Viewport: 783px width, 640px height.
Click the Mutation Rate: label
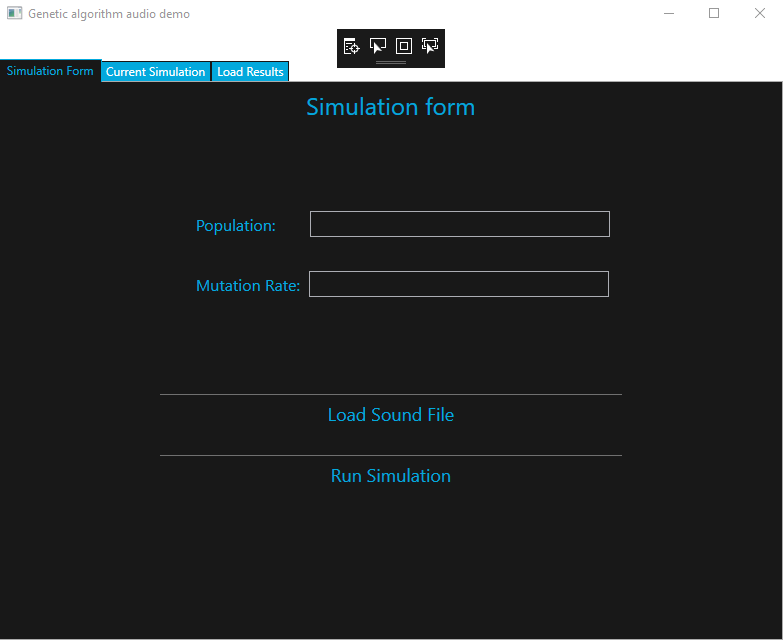(x=248, y=286)
